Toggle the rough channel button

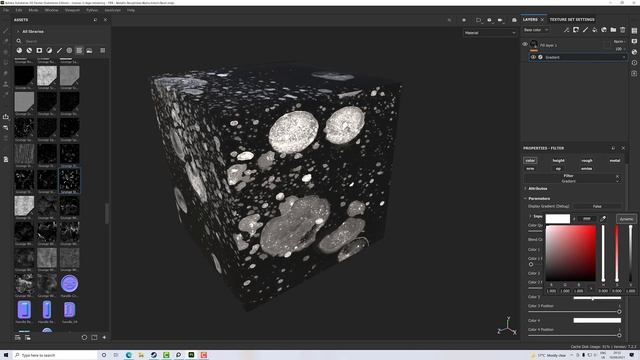point(587,160)
